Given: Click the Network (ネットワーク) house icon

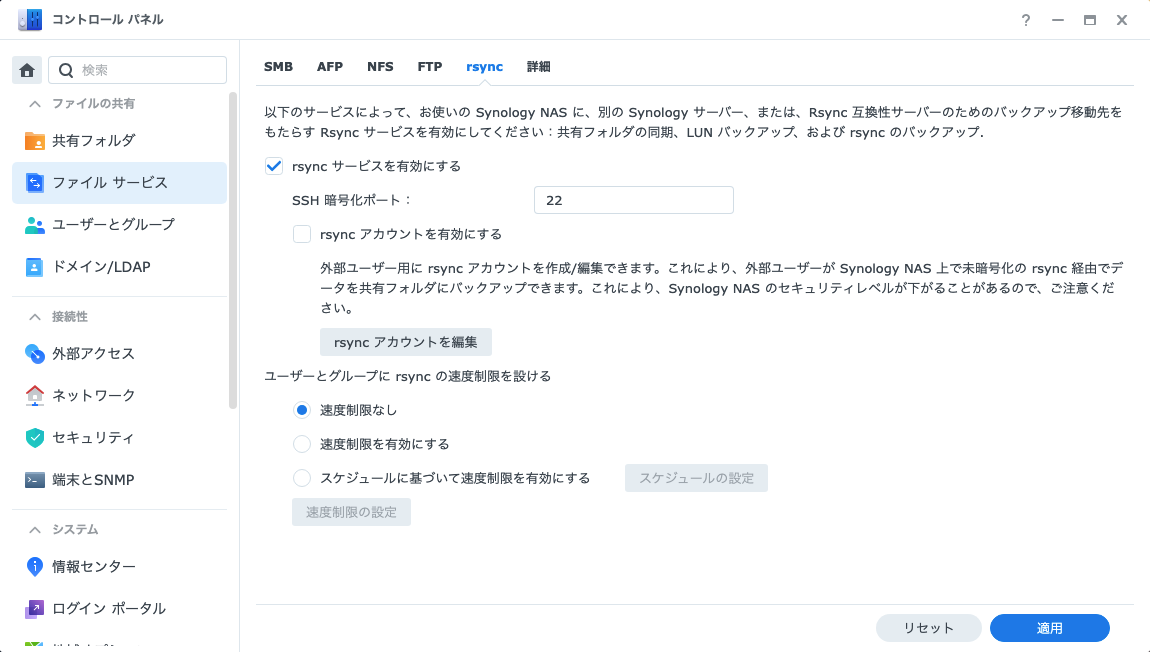Looking at the screenshot, I should pyautogui.click(x=34, y=395).
